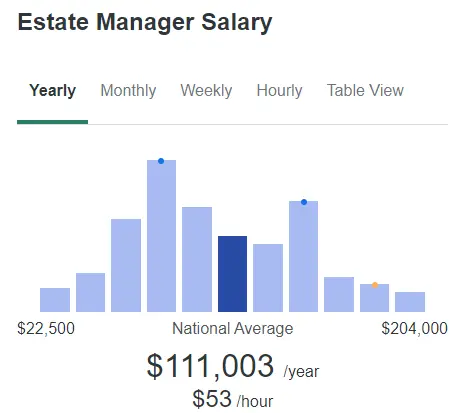Open the Weekly salary tab
The width and height of the screenshot is (461, 413).
(206, 91)
